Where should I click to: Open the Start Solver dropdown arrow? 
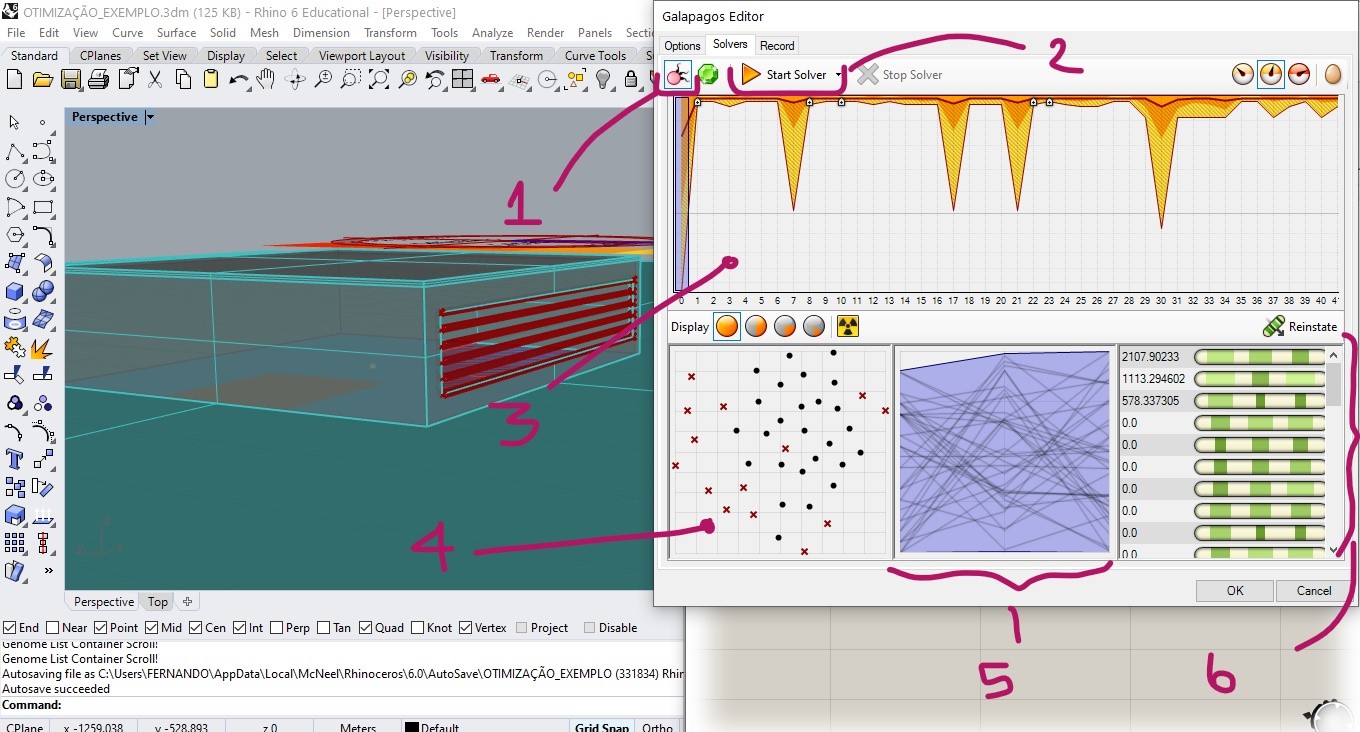pyautogui.click(x=838, y=76)
